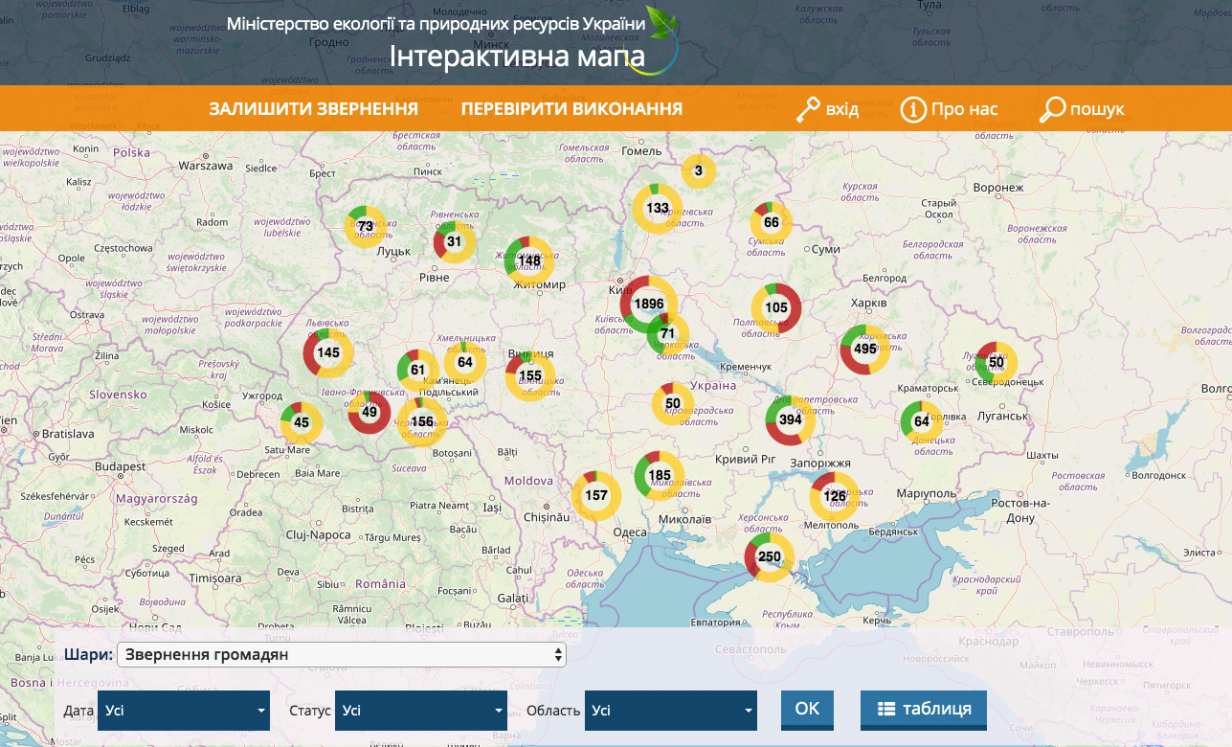Open the Шари layer selector

[342, 655]
